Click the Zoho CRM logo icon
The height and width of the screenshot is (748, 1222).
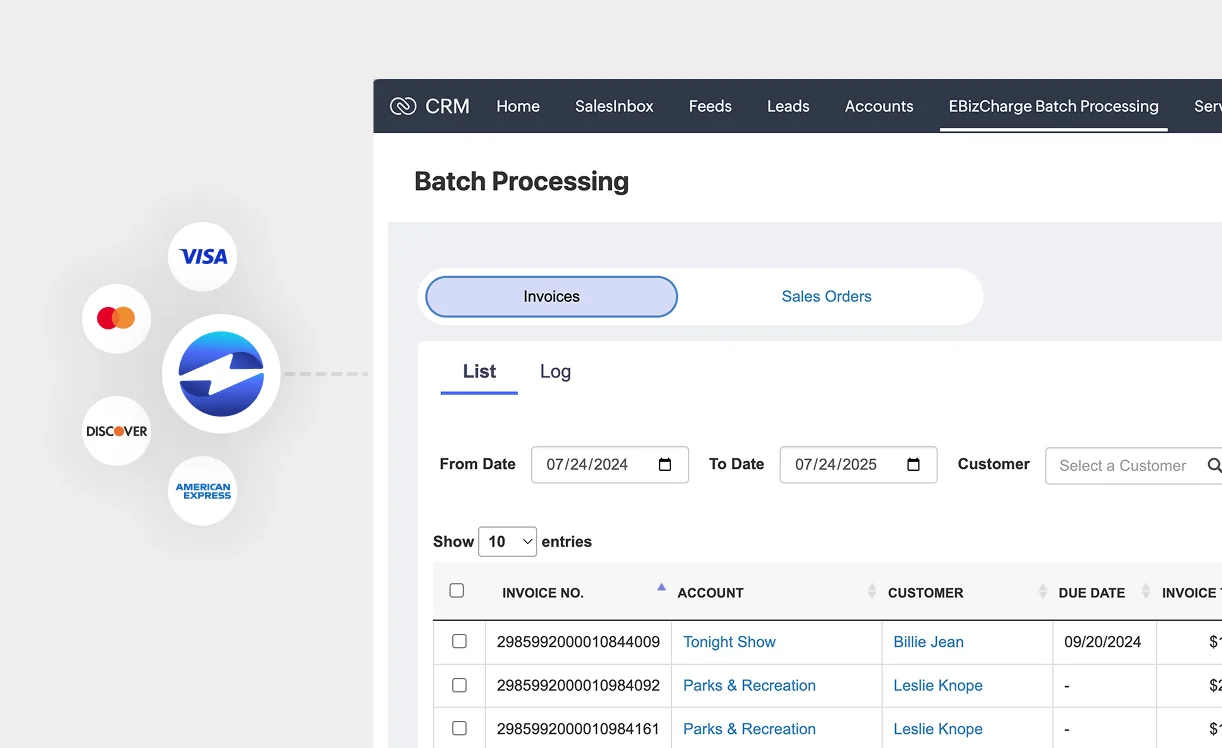click(403, 106)
